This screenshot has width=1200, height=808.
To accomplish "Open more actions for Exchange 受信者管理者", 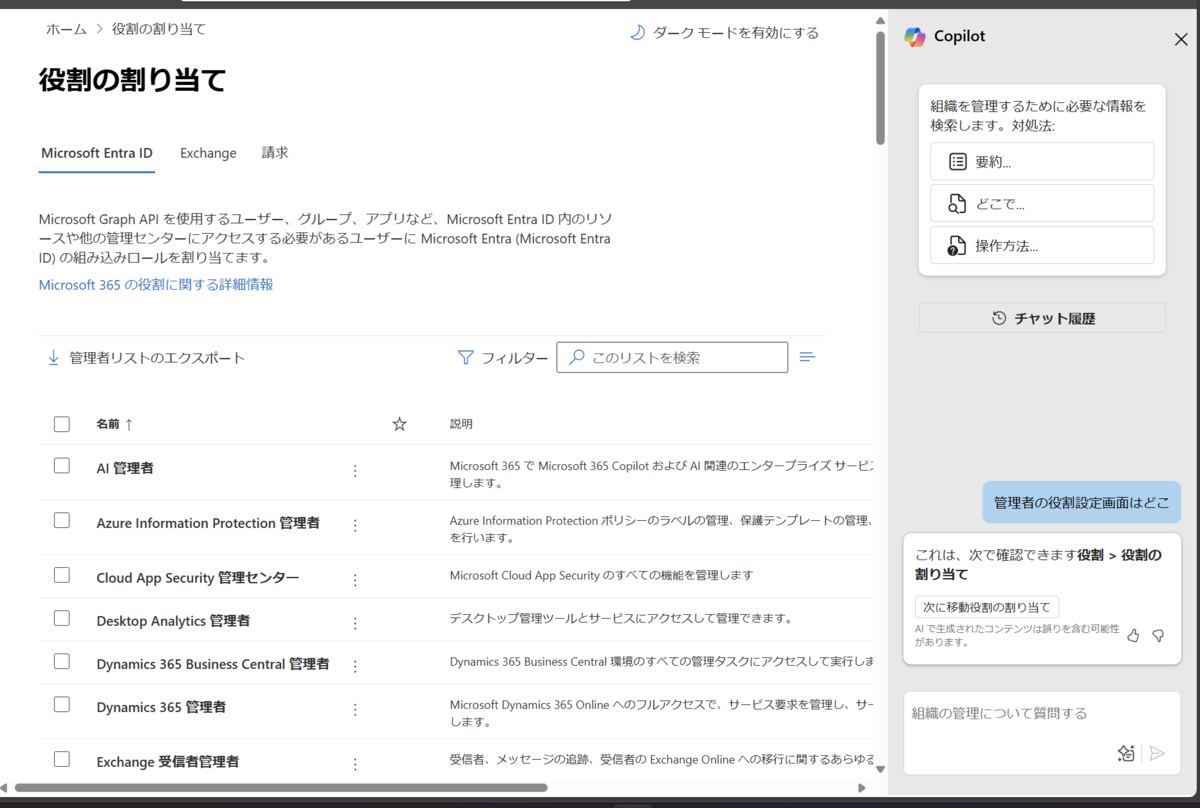I will (x=355, y=763).
